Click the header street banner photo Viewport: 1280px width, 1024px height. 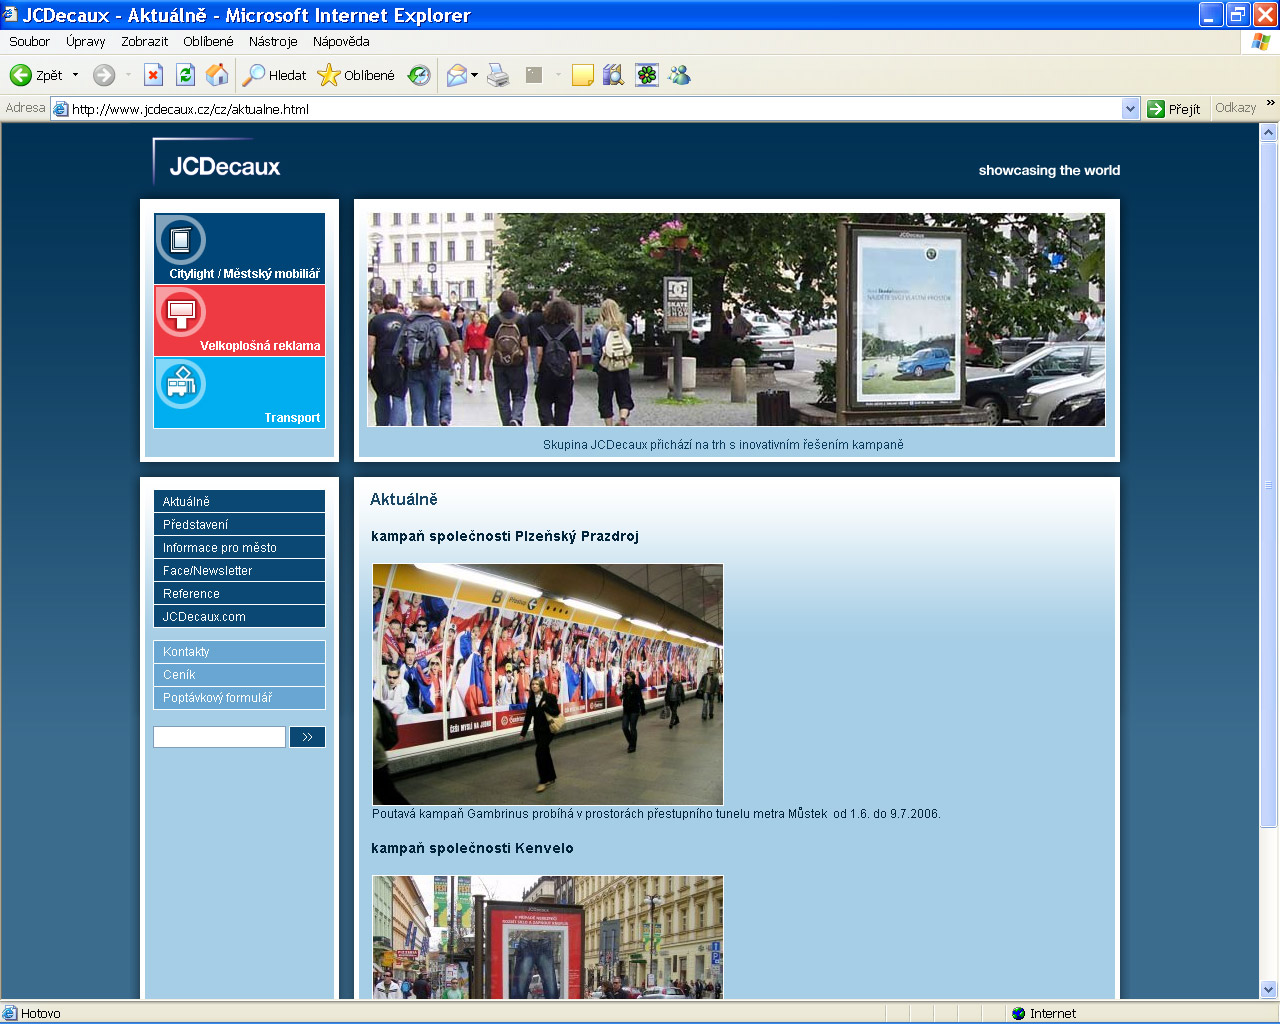pos(736,320)
